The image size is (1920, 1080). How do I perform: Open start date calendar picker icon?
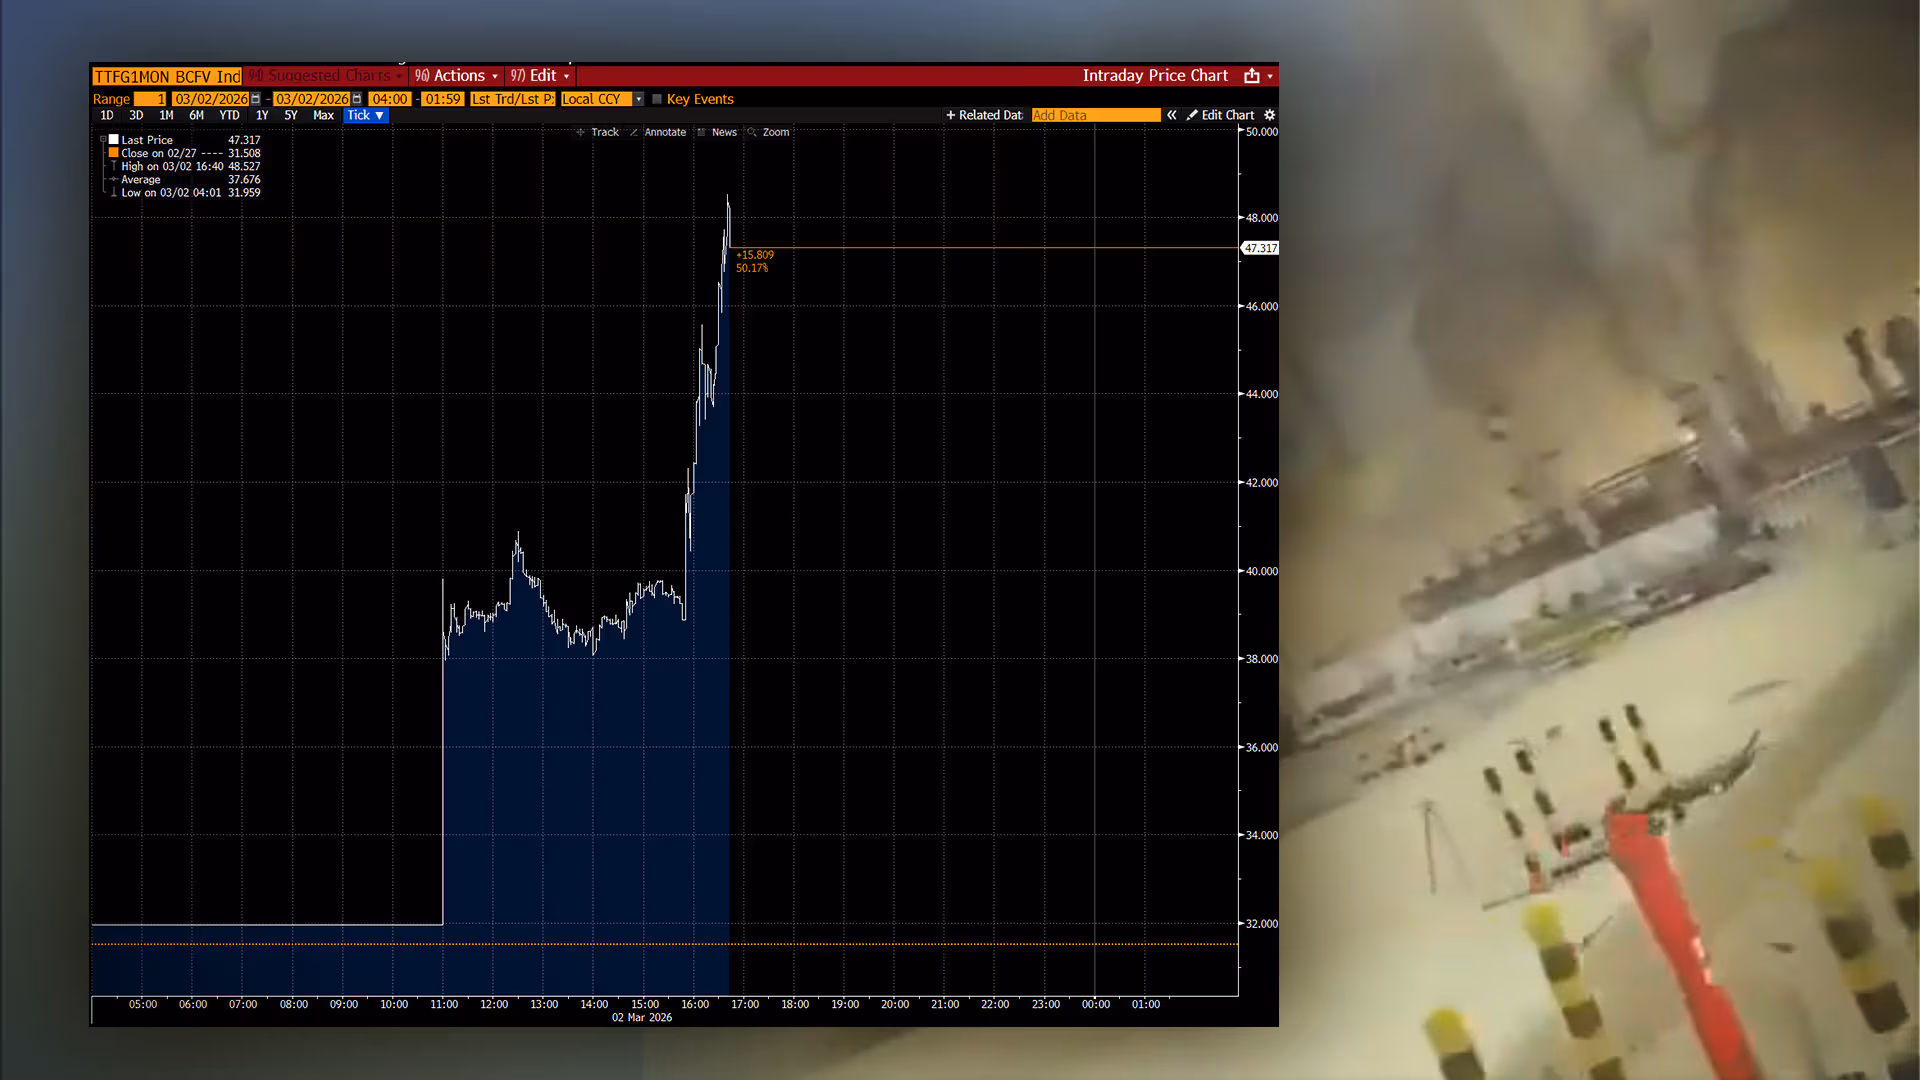256,99
